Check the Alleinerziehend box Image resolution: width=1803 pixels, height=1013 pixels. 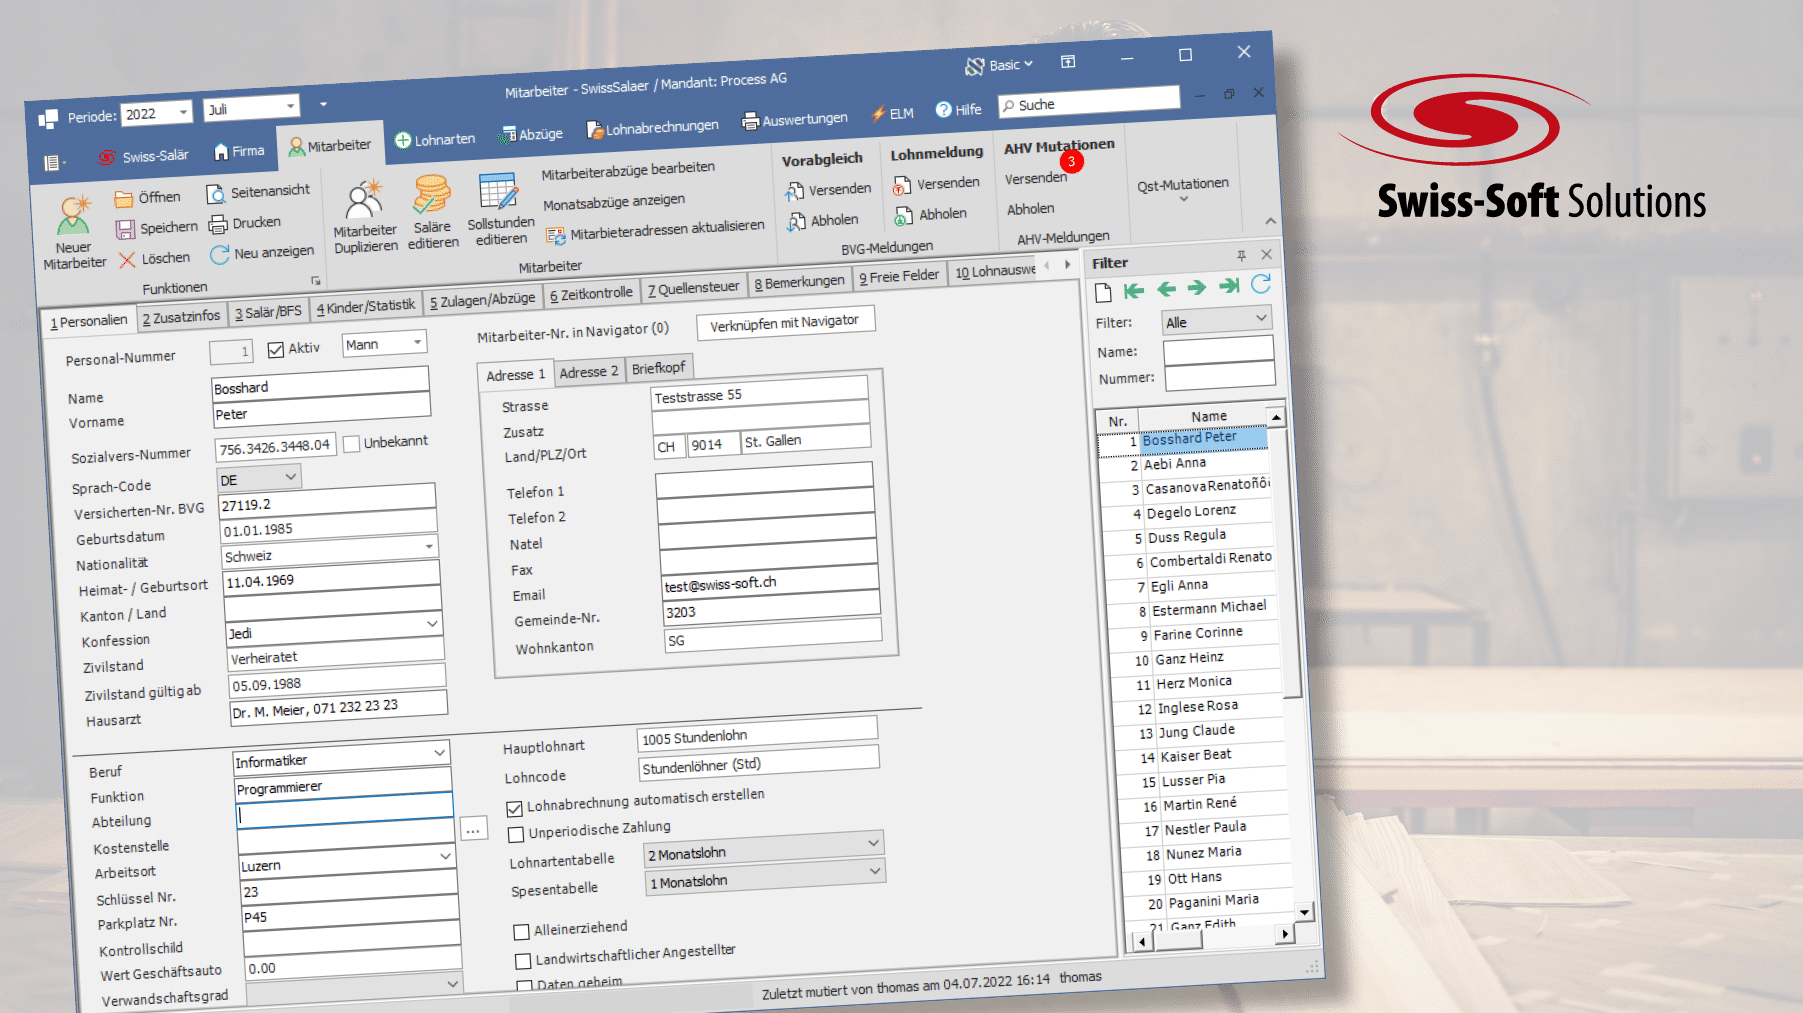(521, 932)
